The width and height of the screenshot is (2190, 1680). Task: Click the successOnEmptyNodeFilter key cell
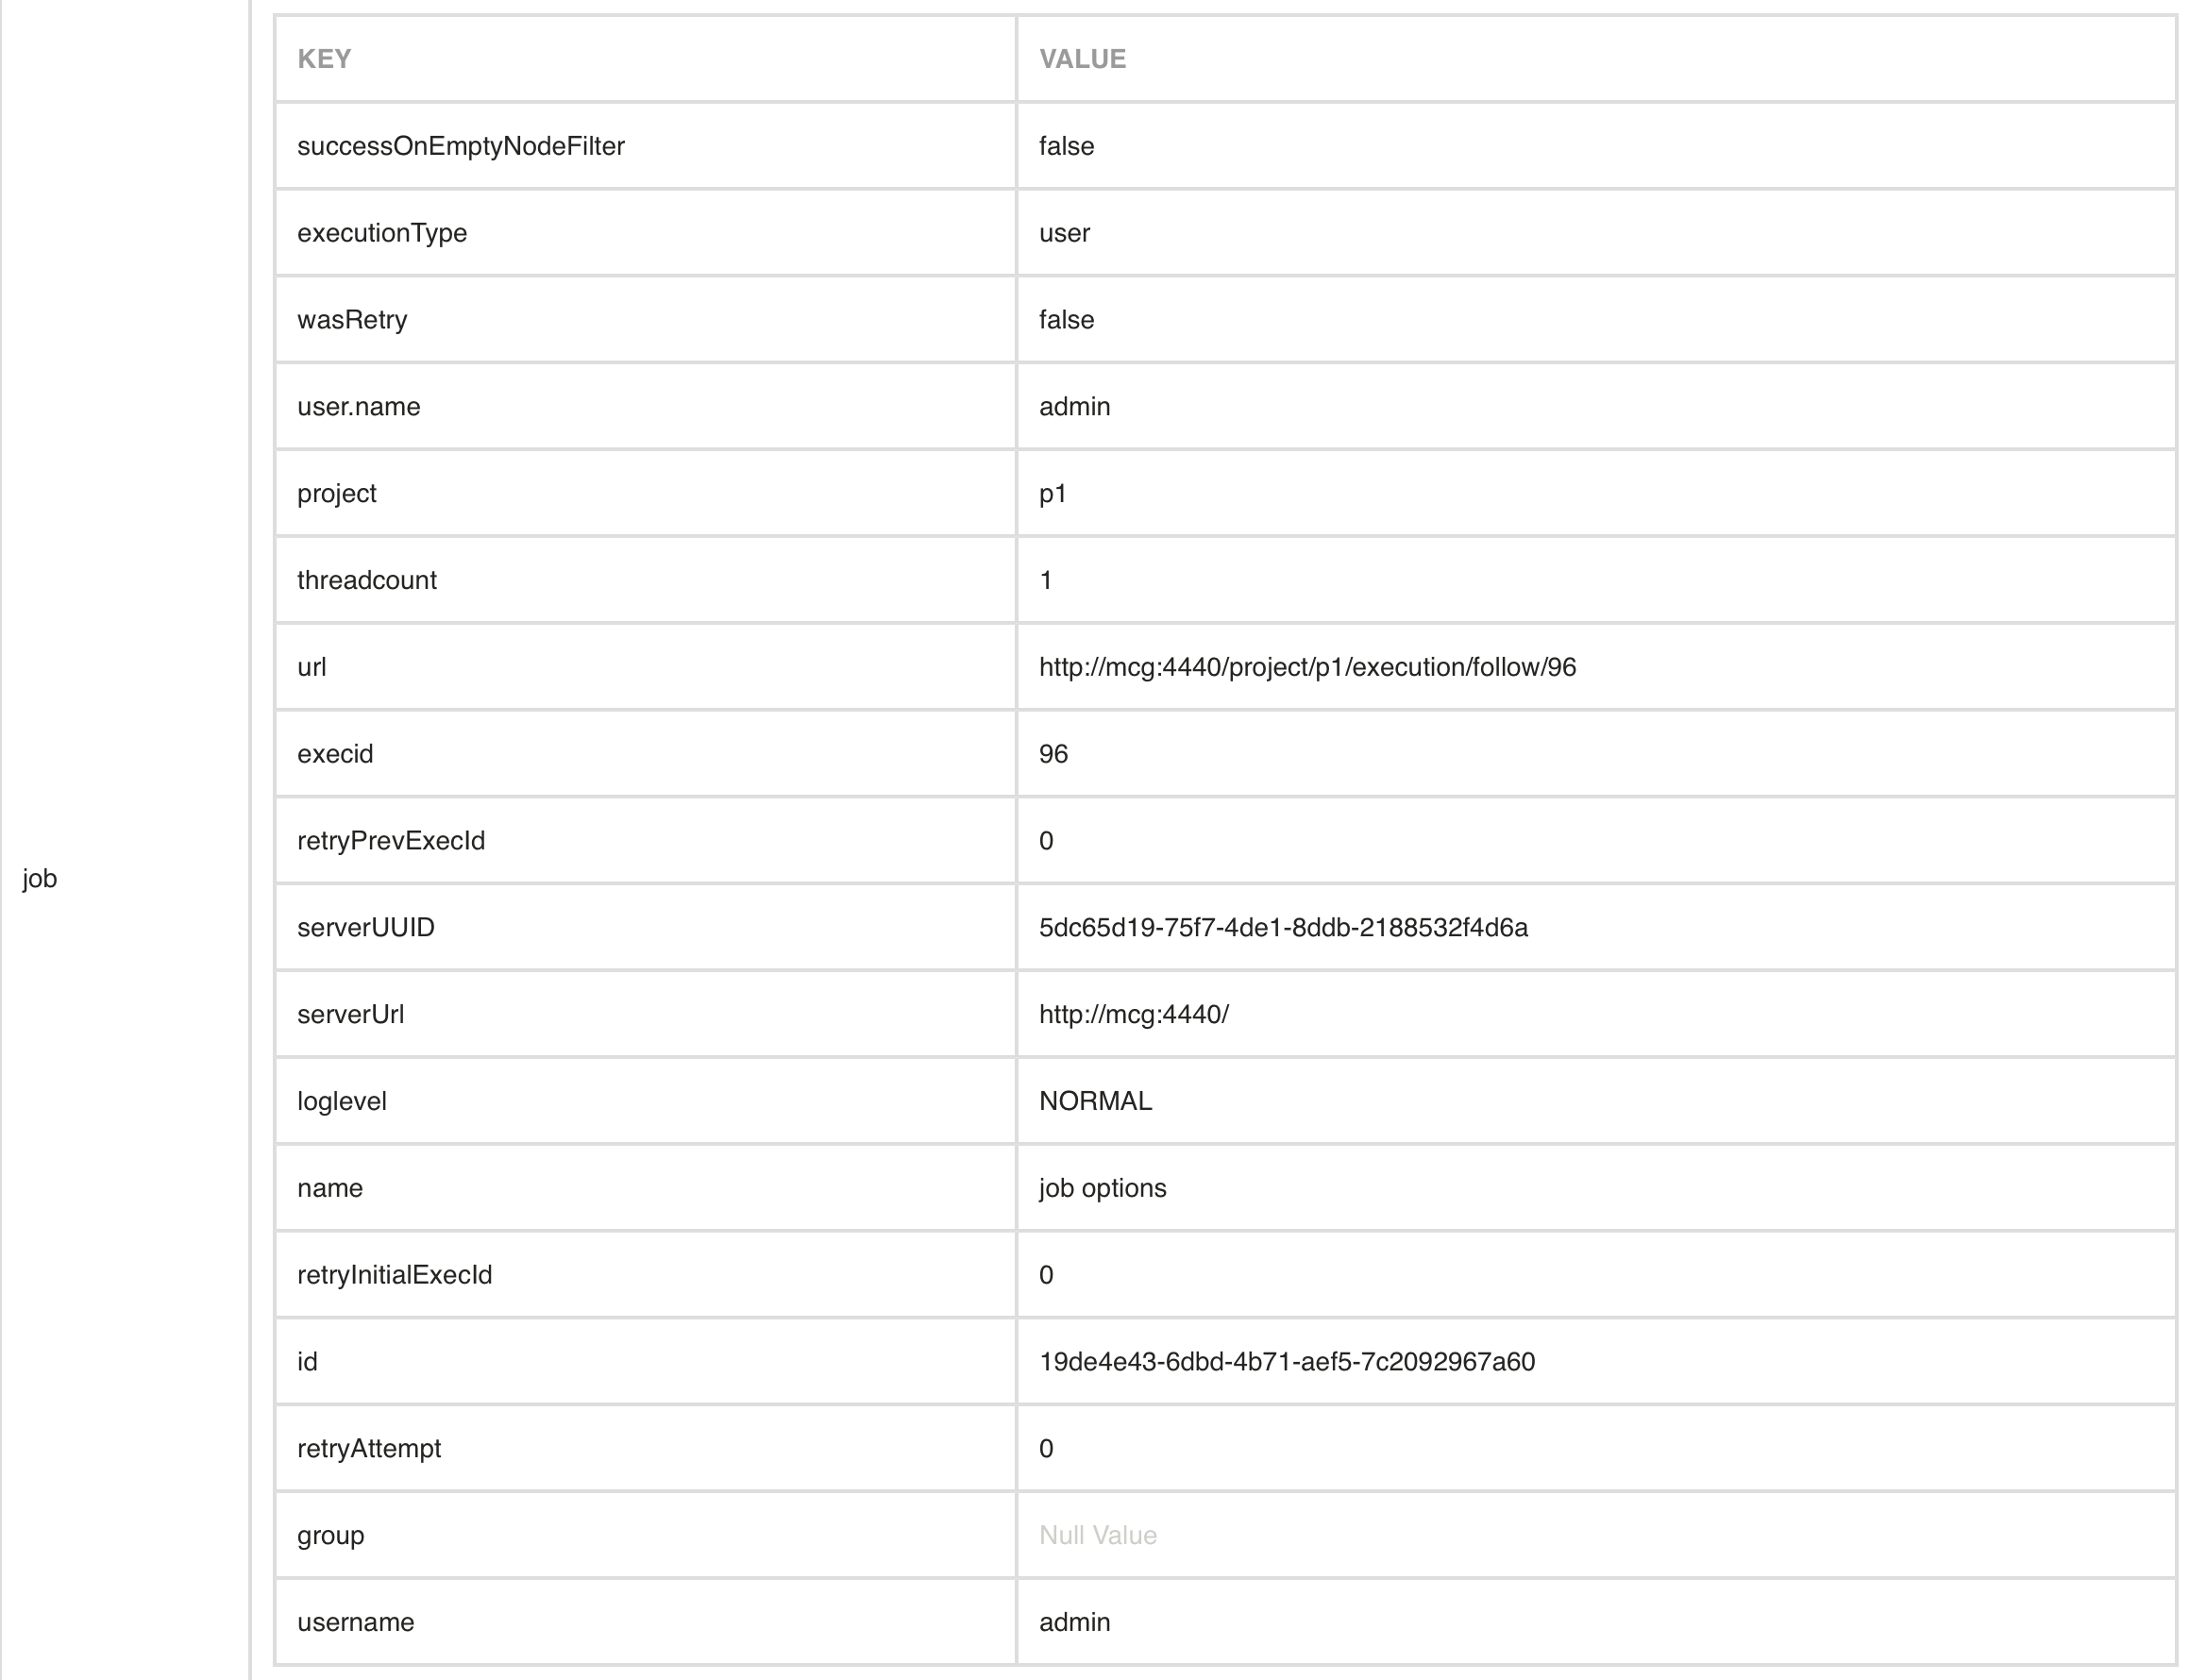[645, 146]
